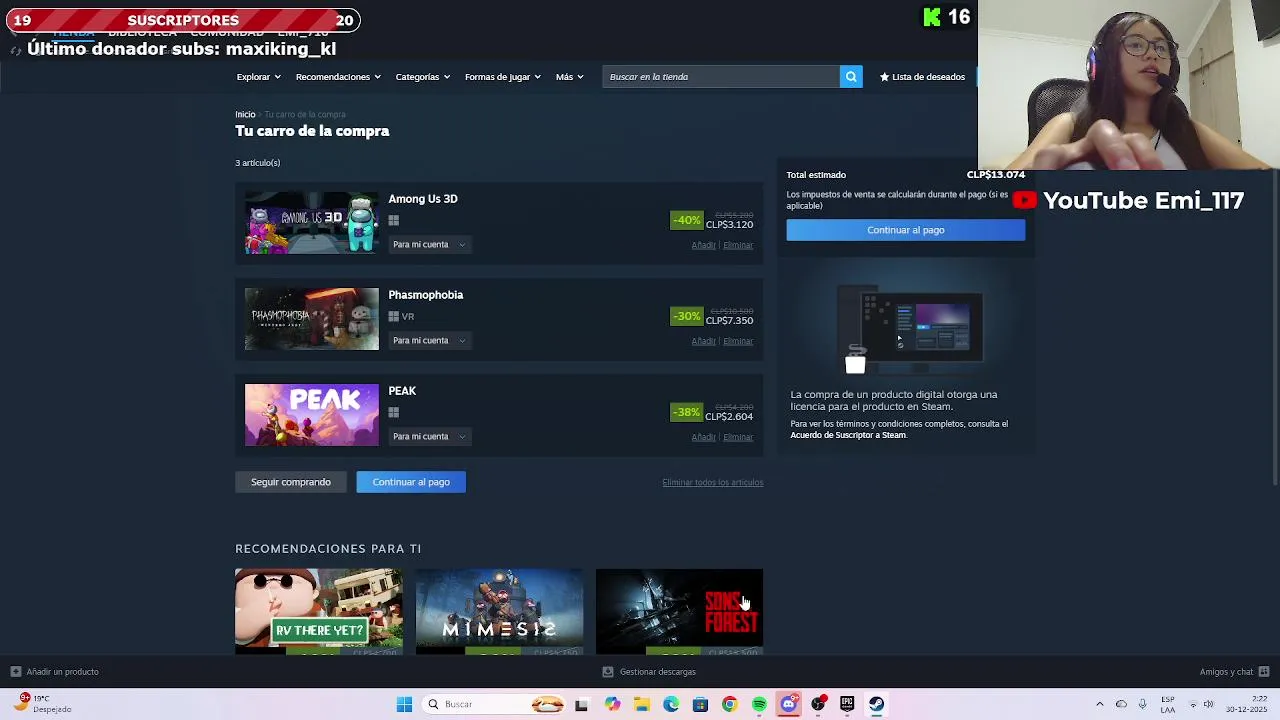Screen dimensions: 1280x720
Task: Open the MIMESIS recommendation card
Action: click(x=499, y=611)
